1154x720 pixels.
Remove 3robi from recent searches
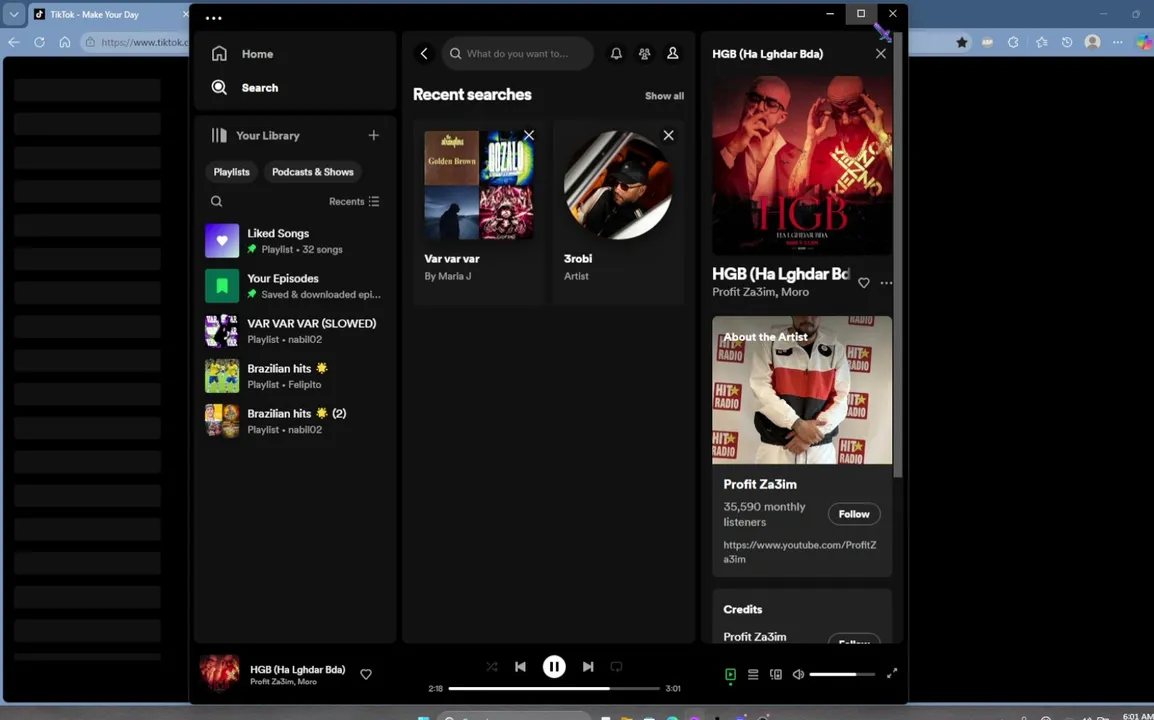pos(668,135)
